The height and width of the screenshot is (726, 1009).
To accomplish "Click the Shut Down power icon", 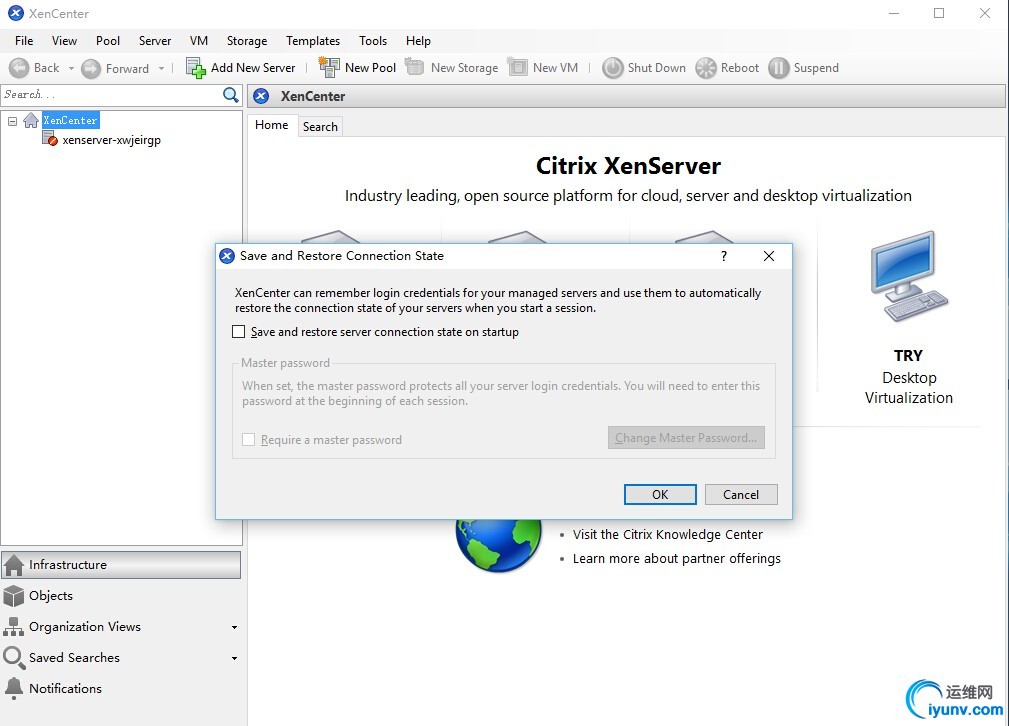I will 613,68.
